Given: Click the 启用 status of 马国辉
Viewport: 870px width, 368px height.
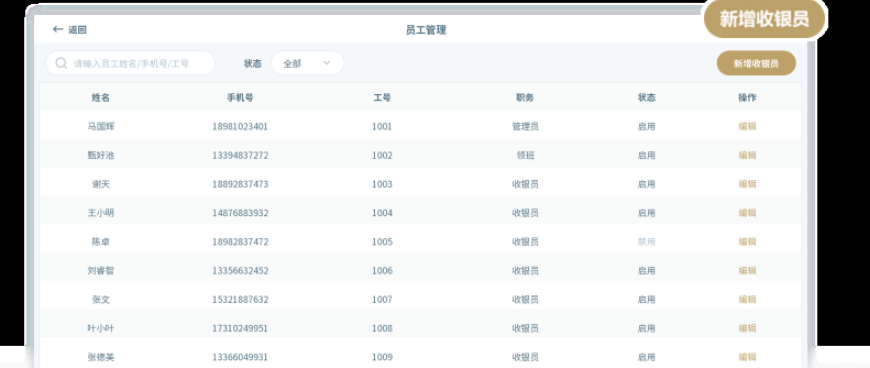Looking at the screenshot, I should click(646, 127).
